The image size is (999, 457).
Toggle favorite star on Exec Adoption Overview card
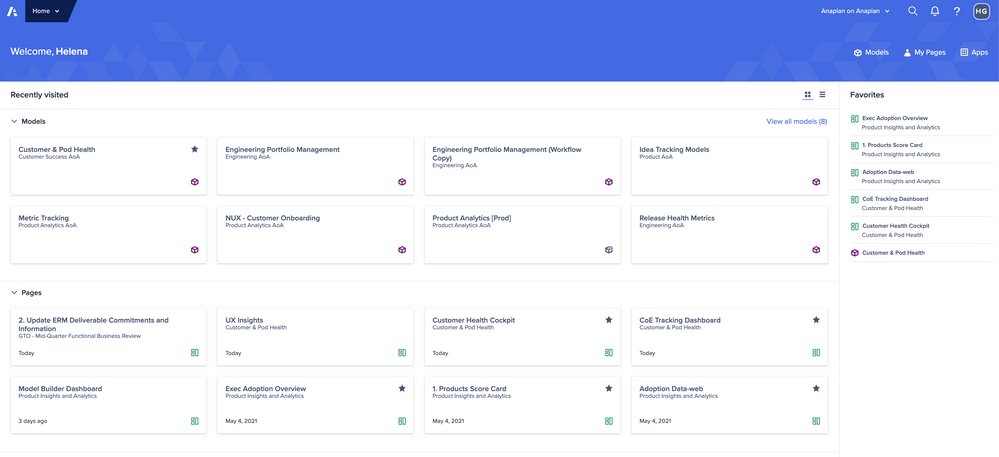click(402, 388)
